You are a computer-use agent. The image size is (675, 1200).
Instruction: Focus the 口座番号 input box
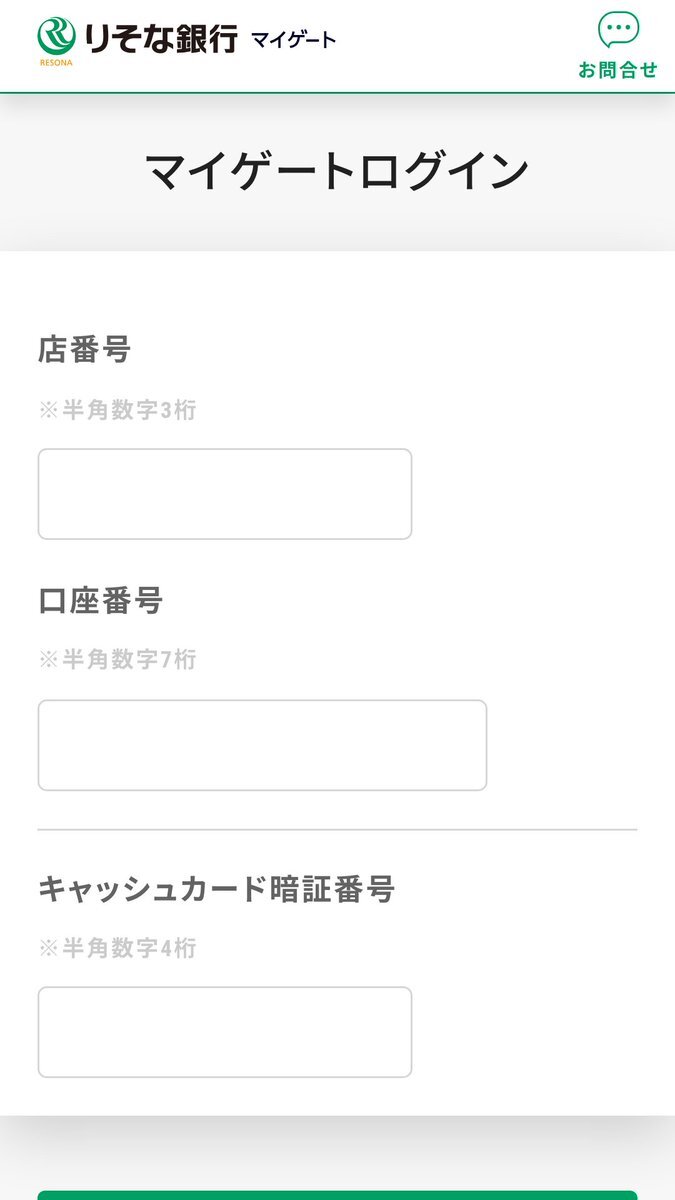pyautogui.click(x=262, y=745)
